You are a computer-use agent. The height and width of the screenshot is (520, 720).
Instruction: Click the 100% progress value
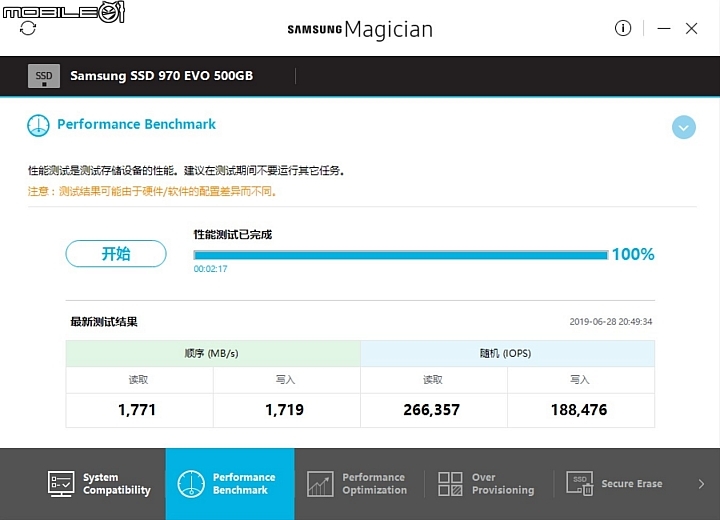click(633, 254)
